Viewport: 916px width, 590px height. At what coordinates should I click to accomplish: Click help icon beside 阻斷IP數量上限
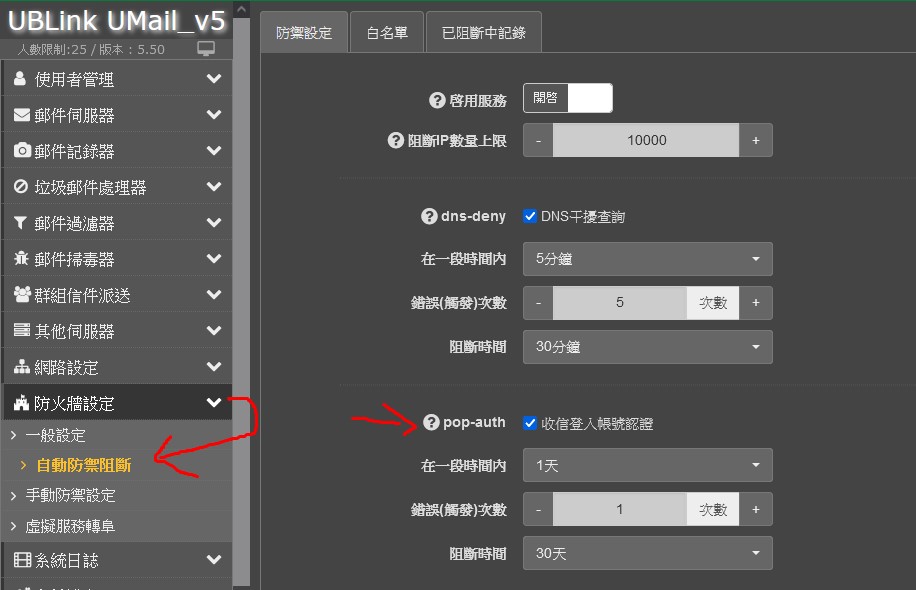[x=395, y=141]
